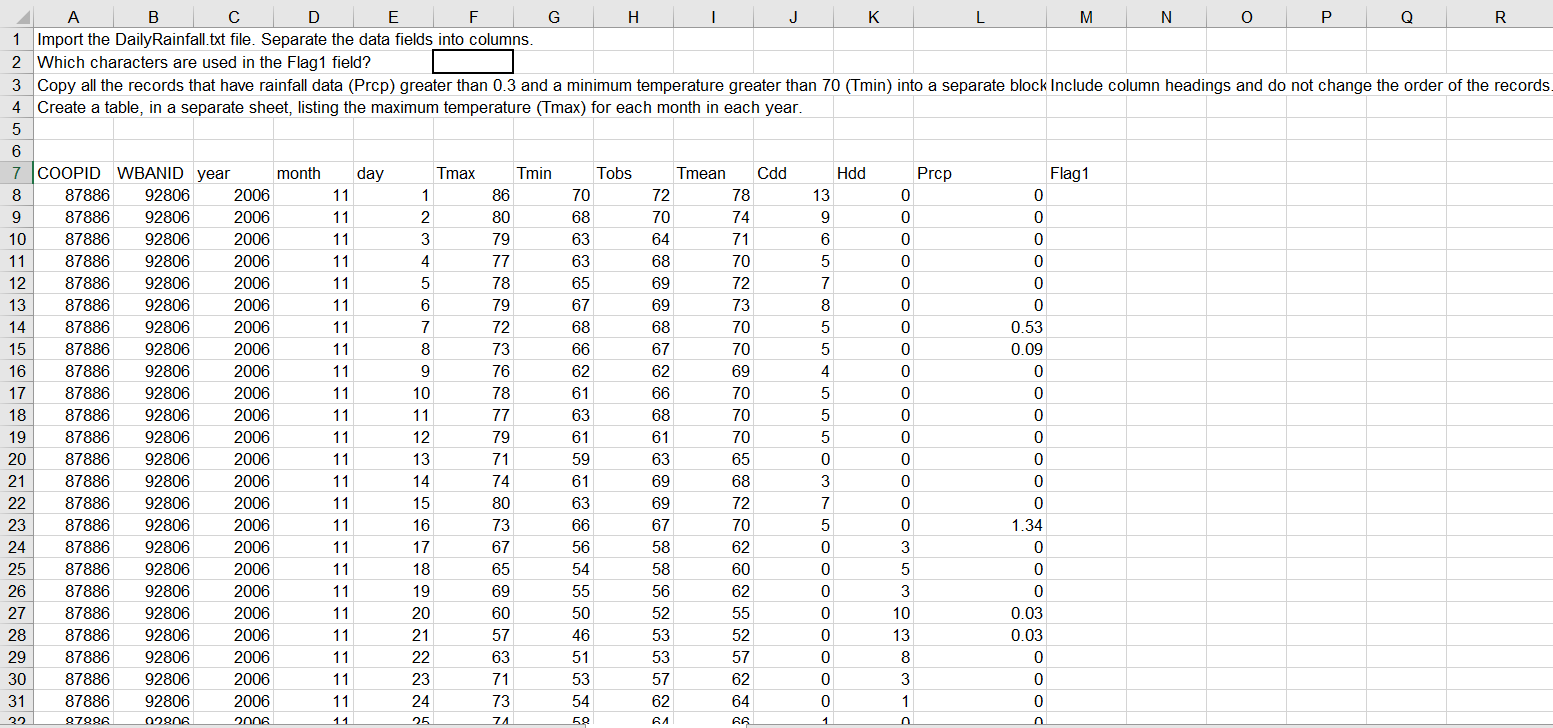Screen dimensions: 1553x728
Task: Select the COOPID header cell
Action: point(60,173)
